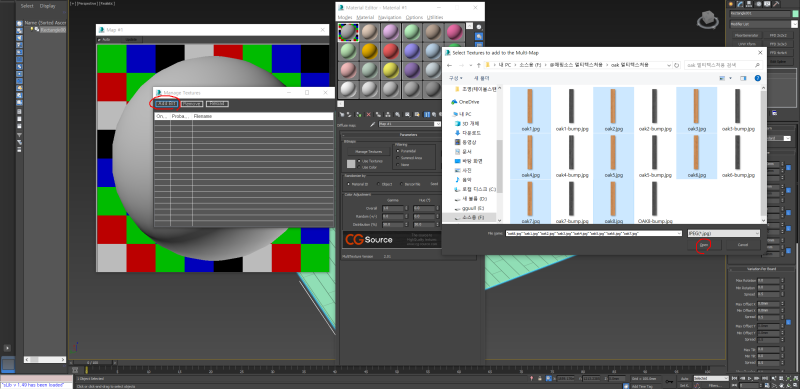Click gray color swatch beside Use Color
Image resolution: width=800 pixels, height=389 pixels.
pos(351,164)
